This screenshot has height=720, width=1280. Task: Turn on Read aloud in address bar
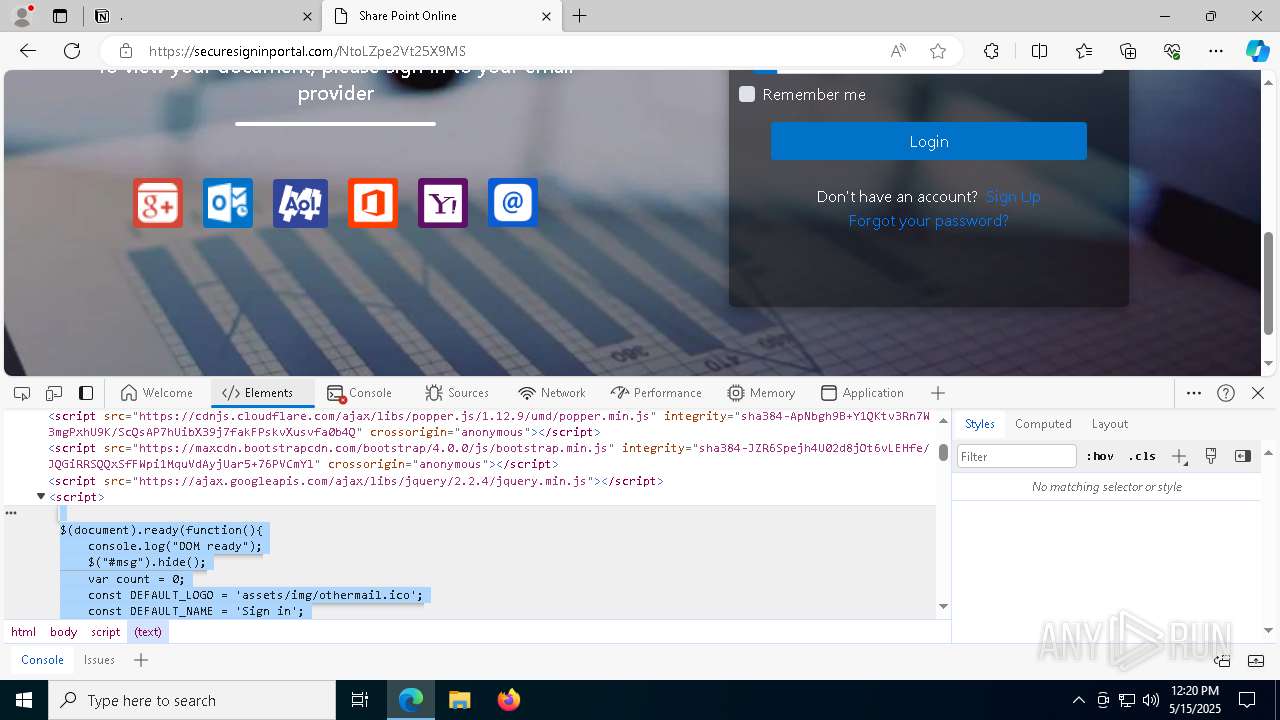click(898, 51)
